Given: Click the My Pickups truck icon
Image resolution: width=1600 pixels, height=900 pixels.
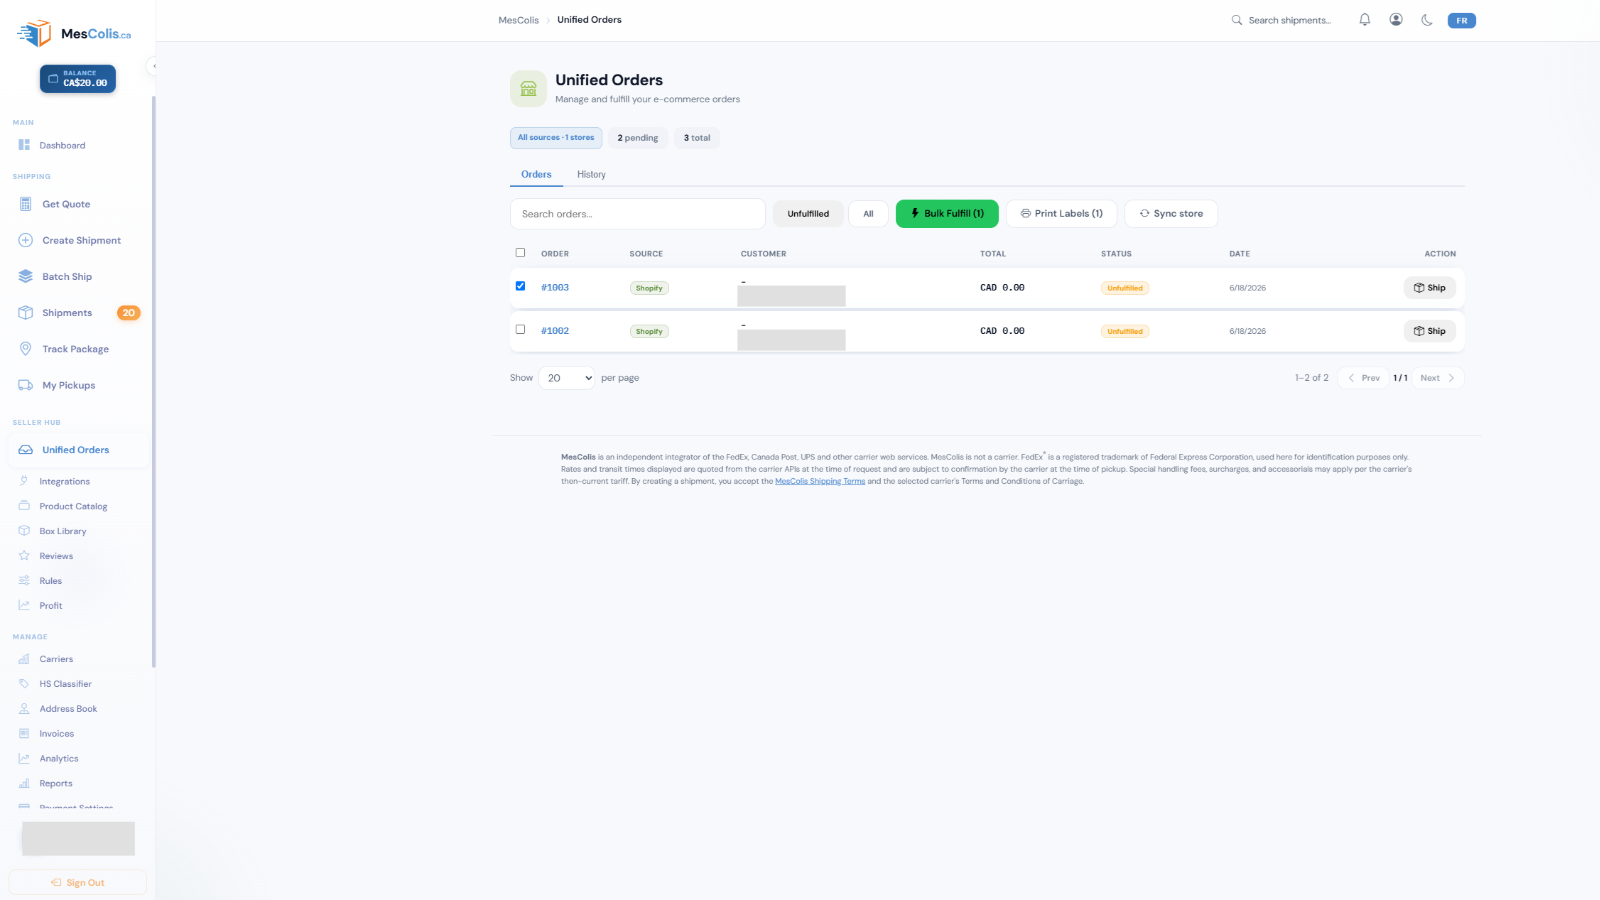Looking at the screenshot, I should [26, 385].
